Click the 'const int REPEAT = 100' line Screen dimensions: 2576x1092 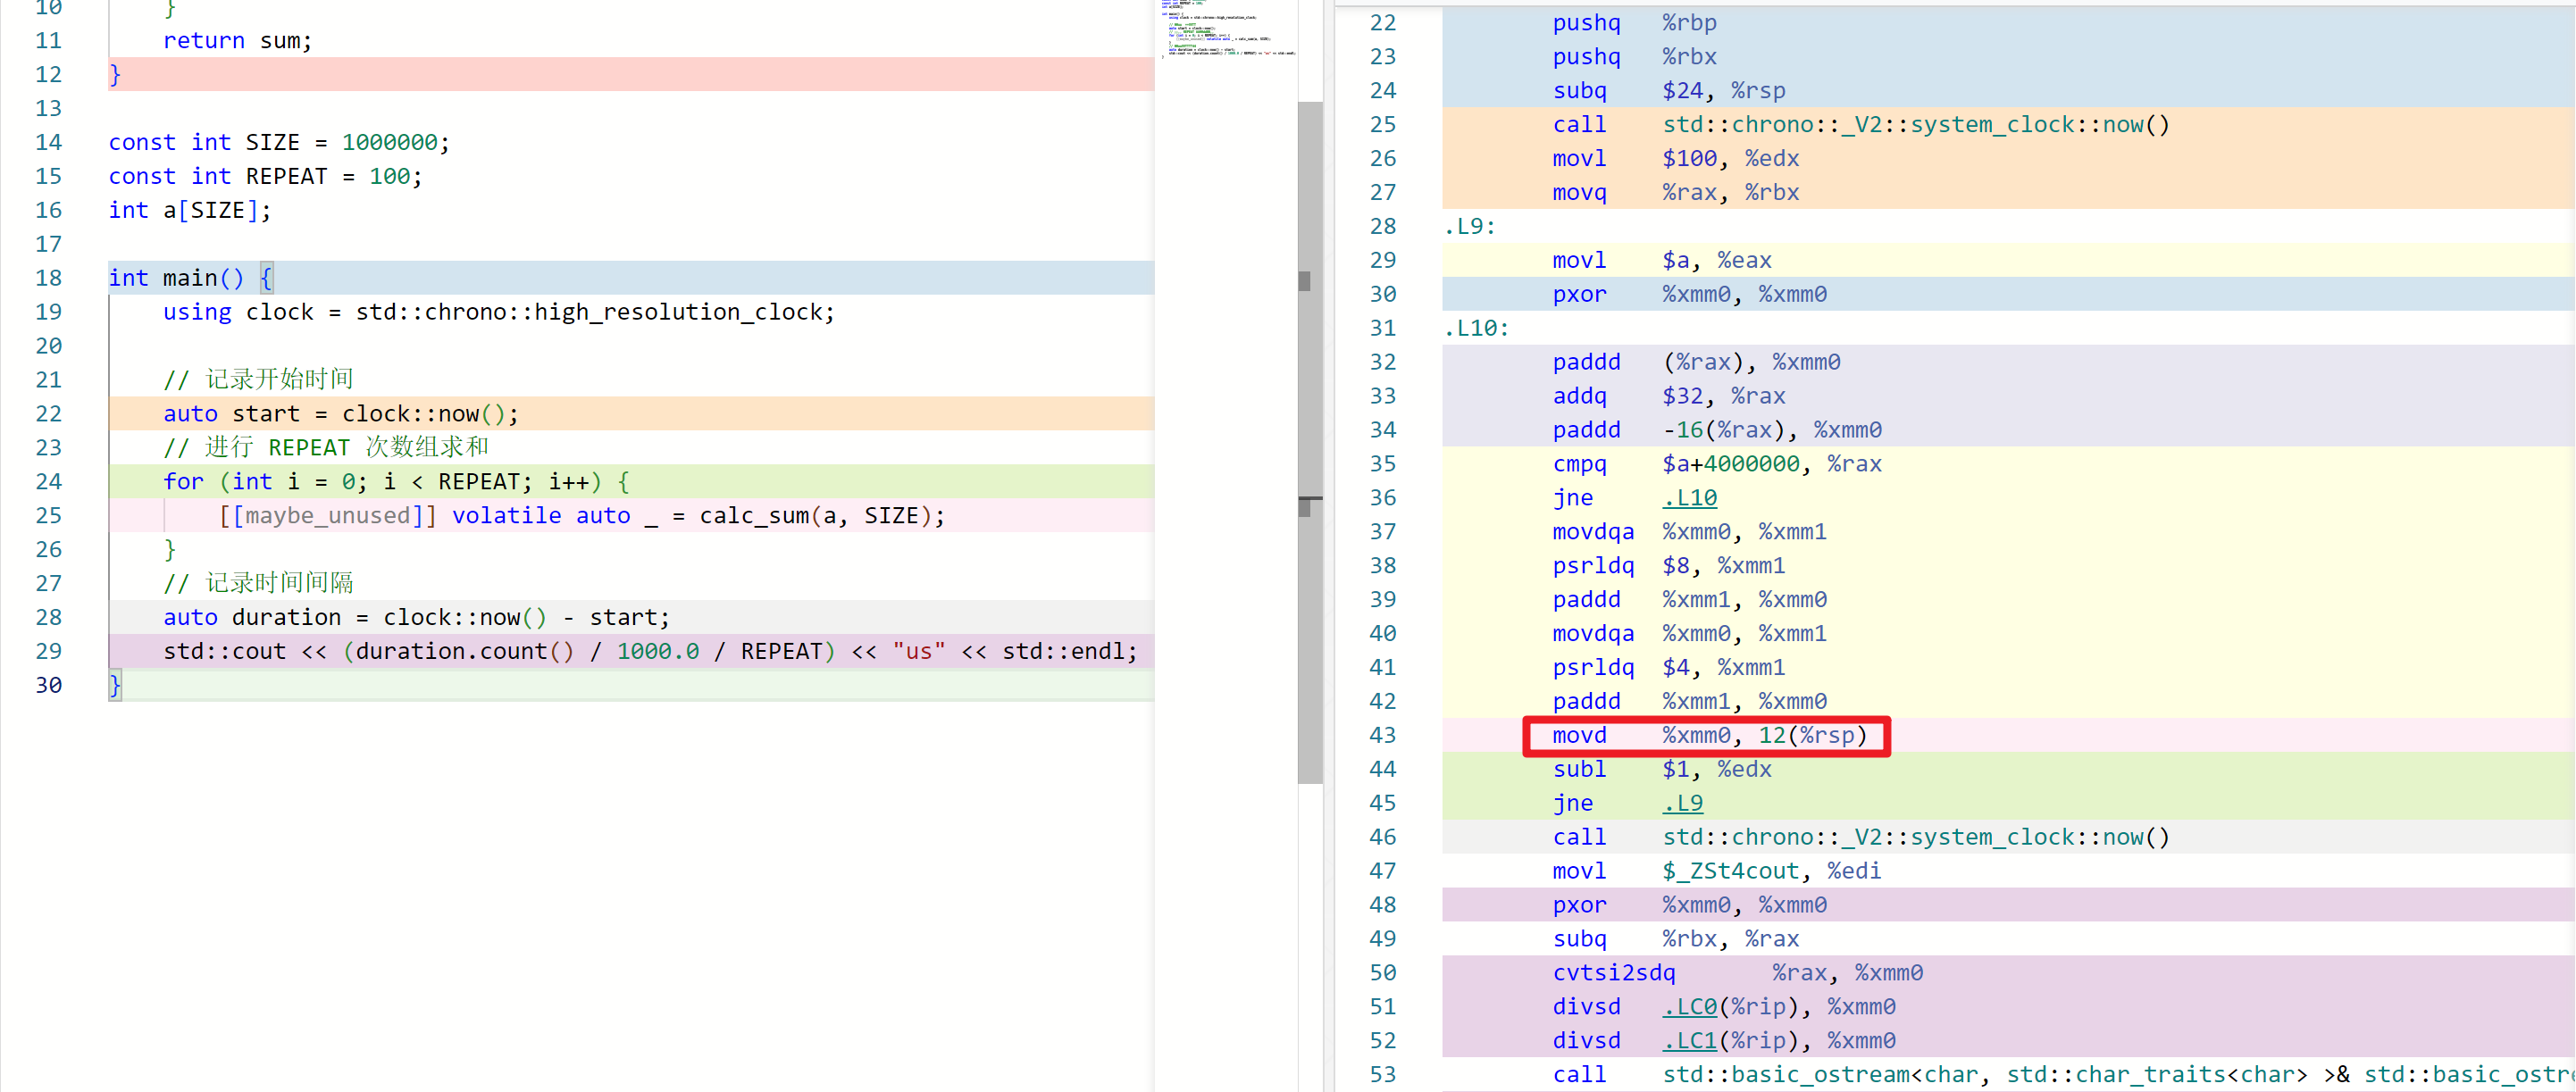265,176
